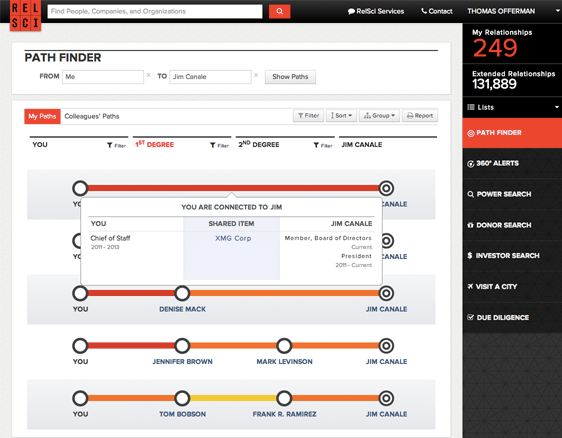The width and height of the screenshot is (562, 438).
Task: Switch to the Colleagues' Paths tab
Action: coord(92,116)
